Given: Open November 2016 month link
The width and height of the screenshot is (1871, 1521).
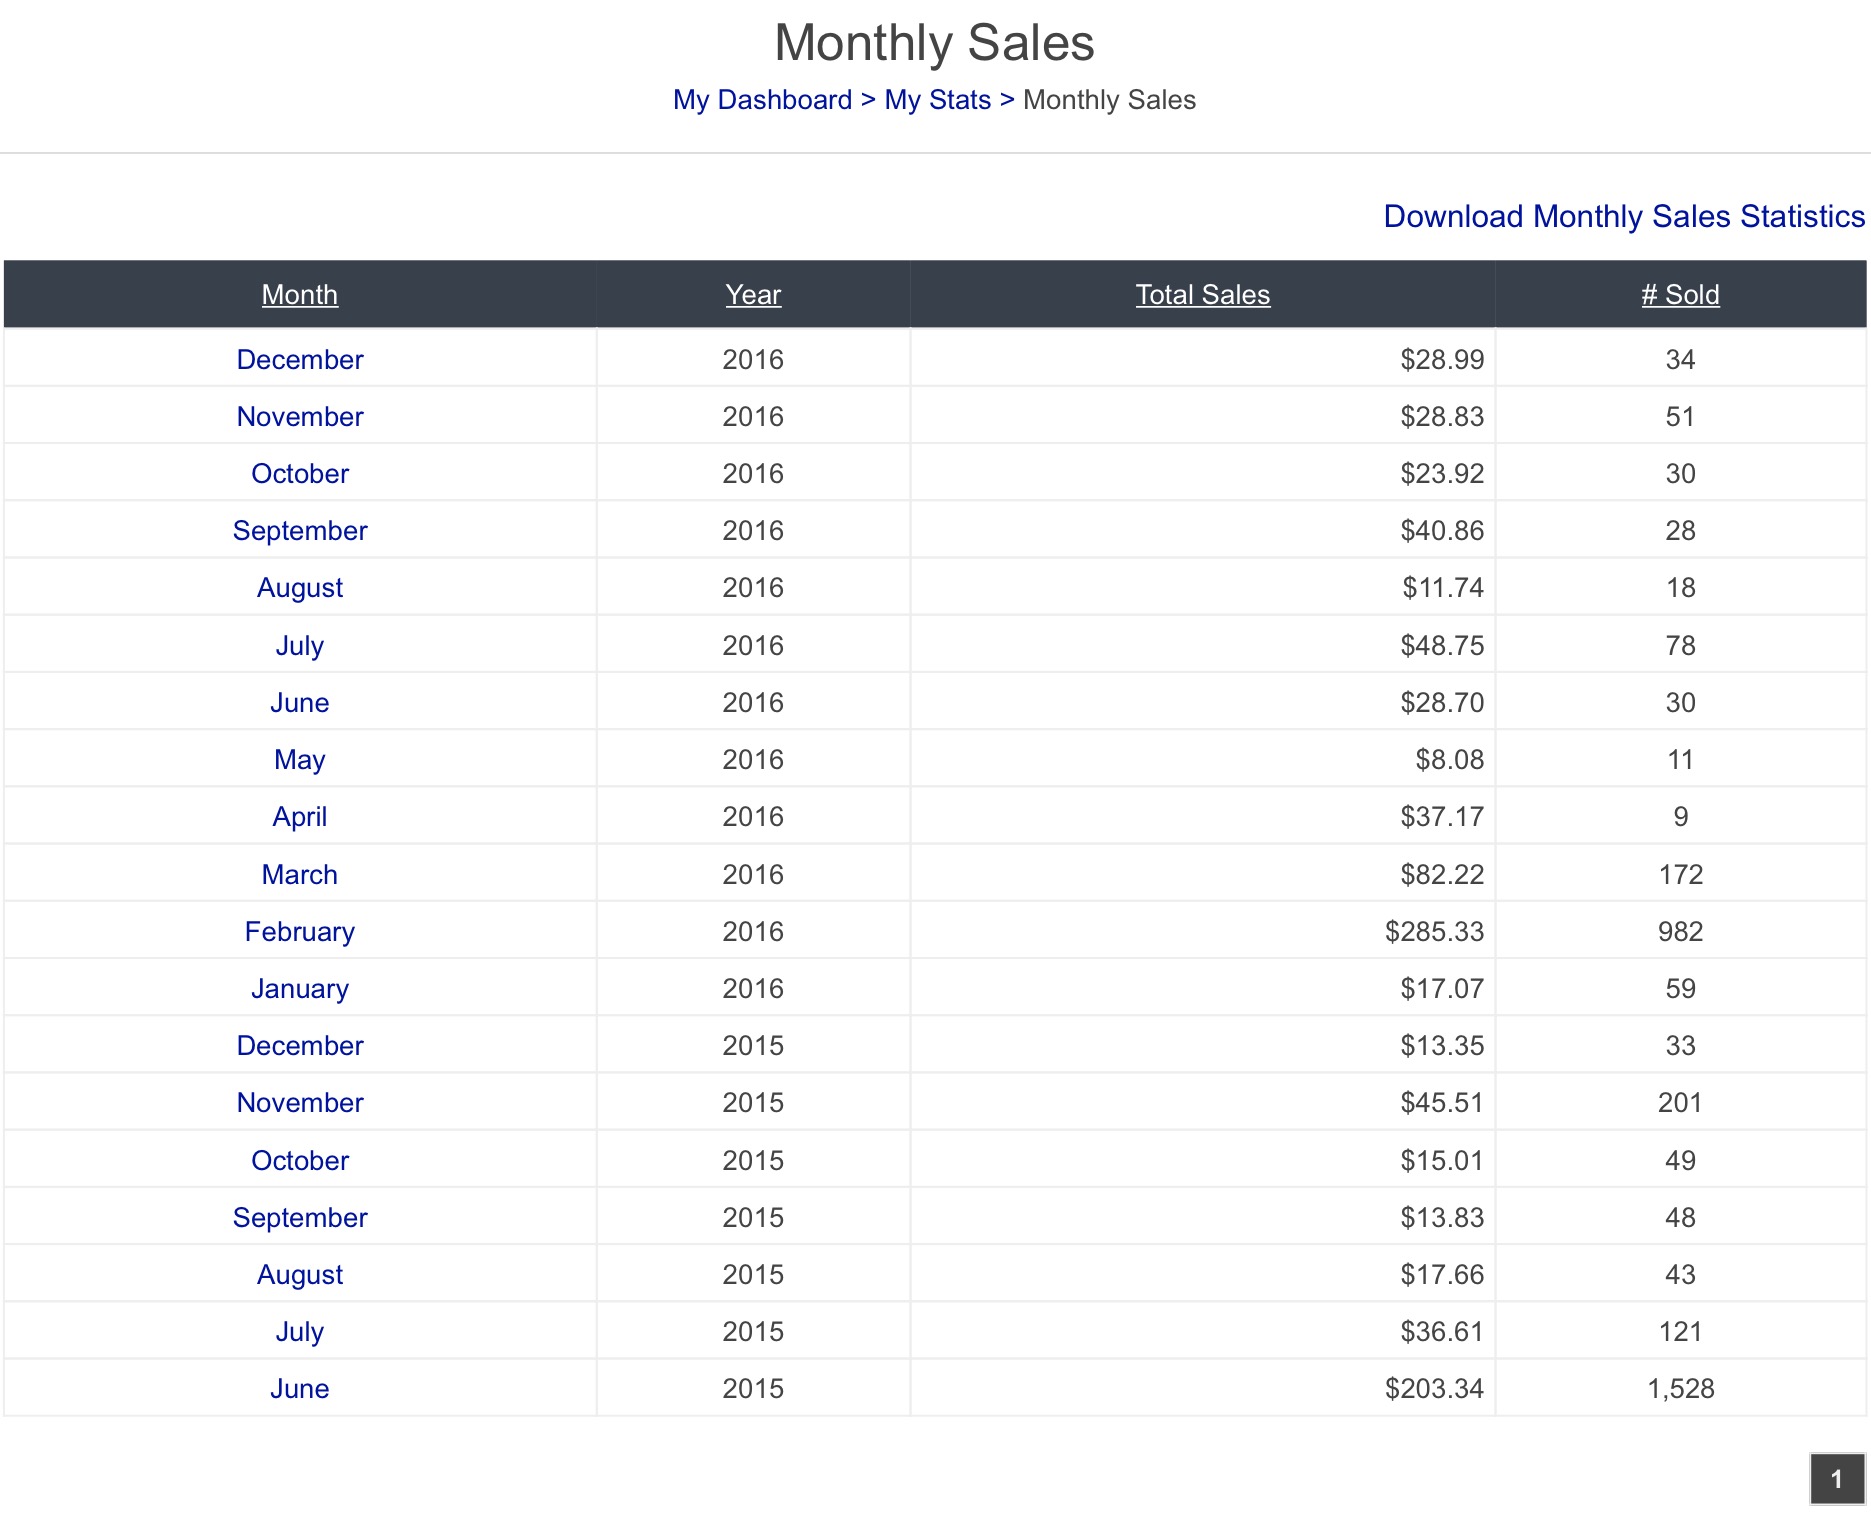Looking at the screenshot, I should click(300, 417).
